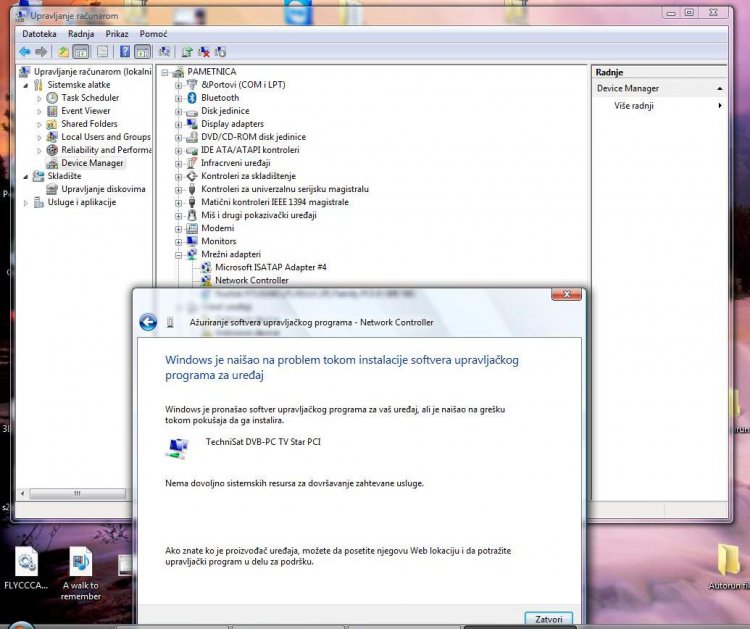The image size is (750, 629).
Task: Click the IEEE 1394 magistrale icon
Action: pyautogui.click(x=192, y=202)
